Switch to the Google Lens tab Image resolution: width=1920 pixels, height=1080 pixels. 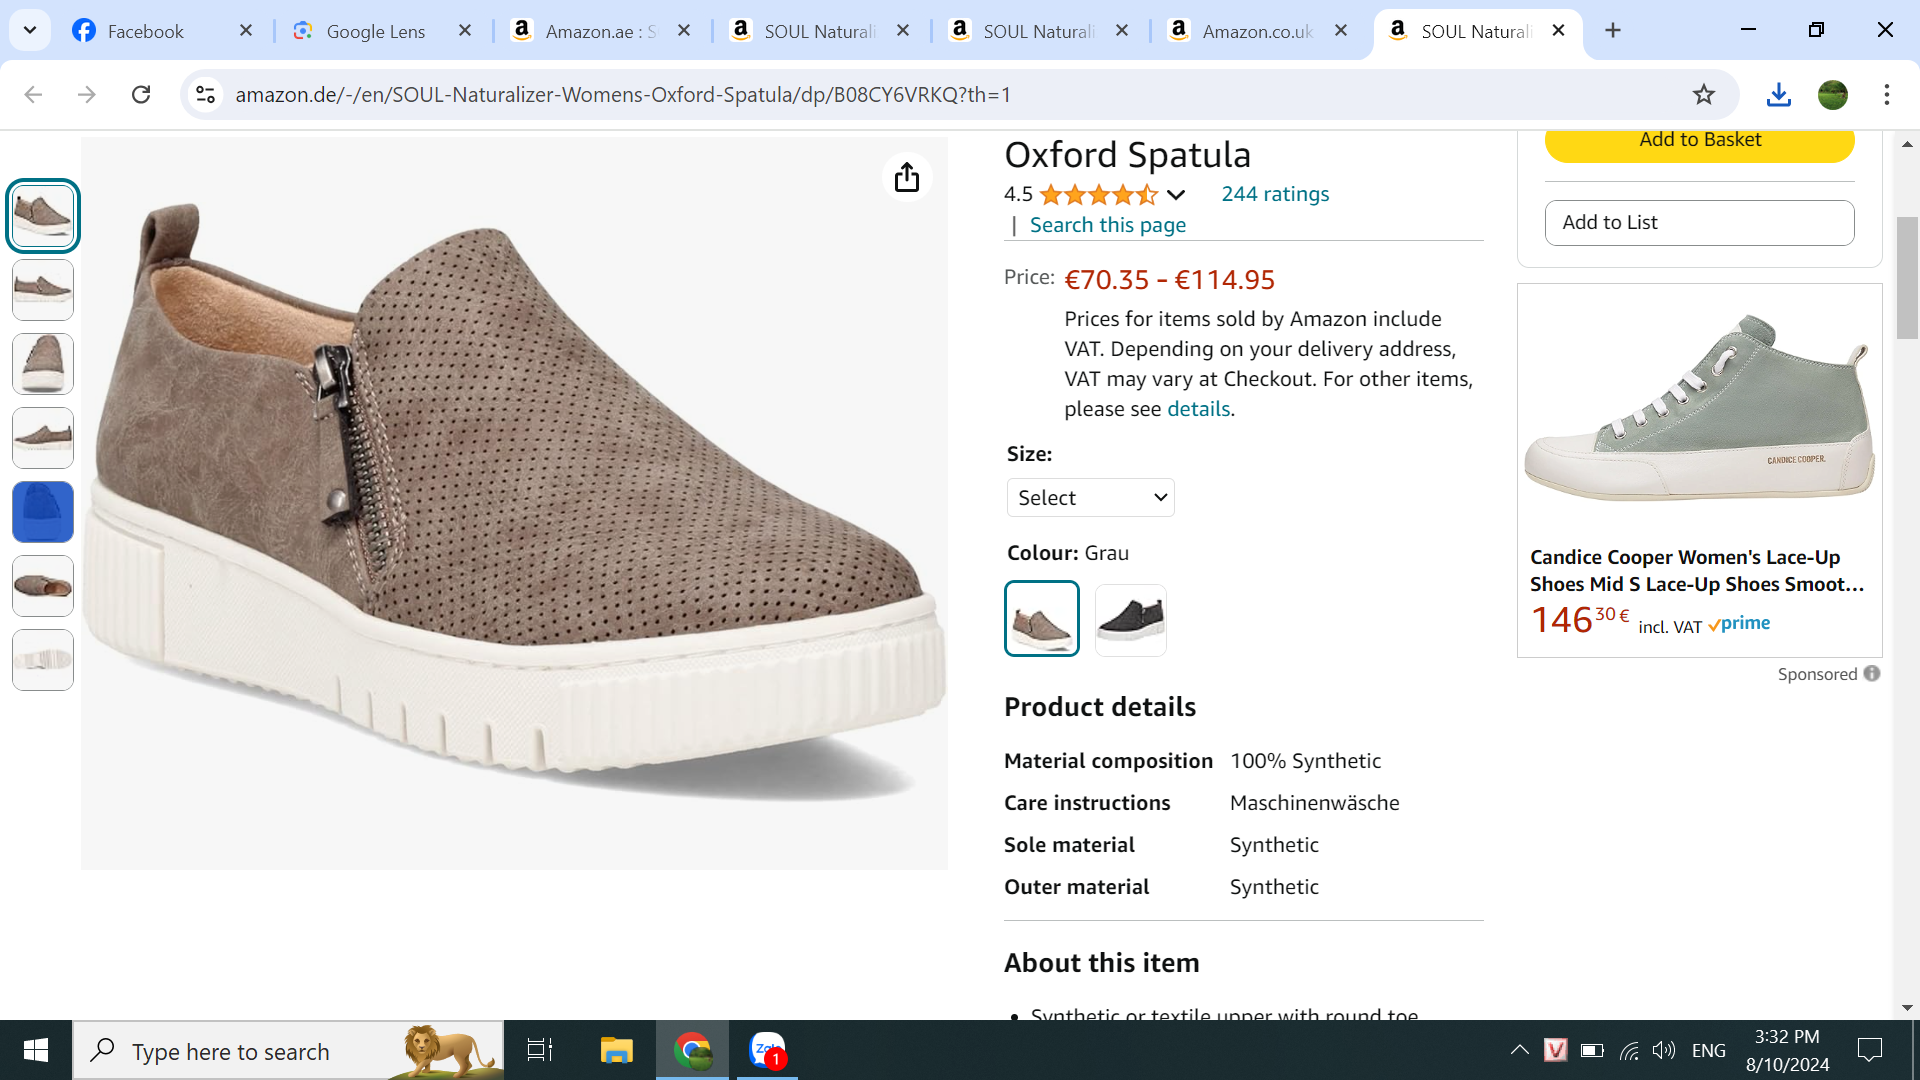coord(376,31)
